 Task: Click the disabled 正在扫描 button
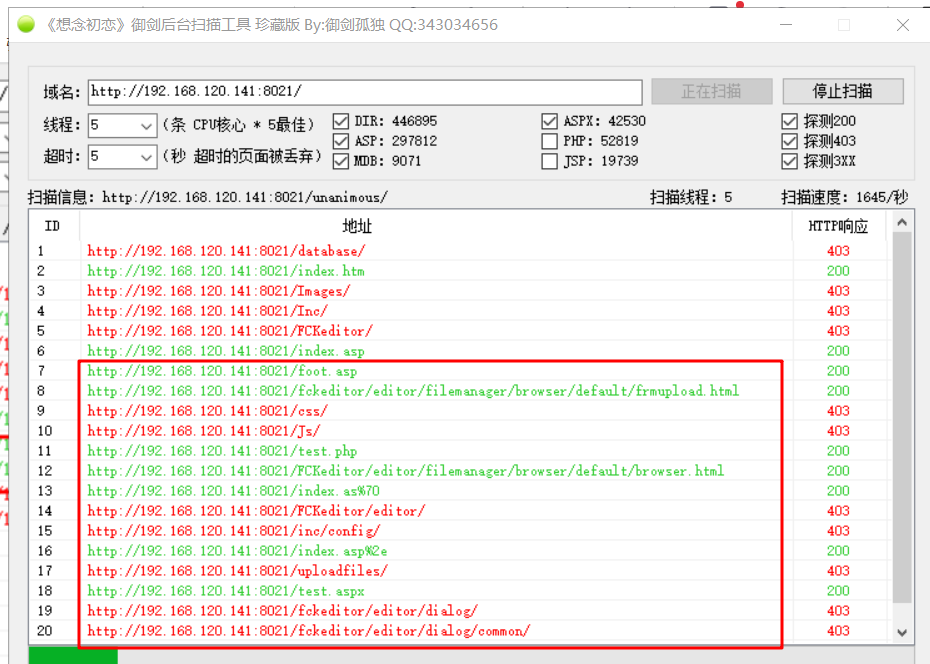pyautogui.click(x=712, y=91)
